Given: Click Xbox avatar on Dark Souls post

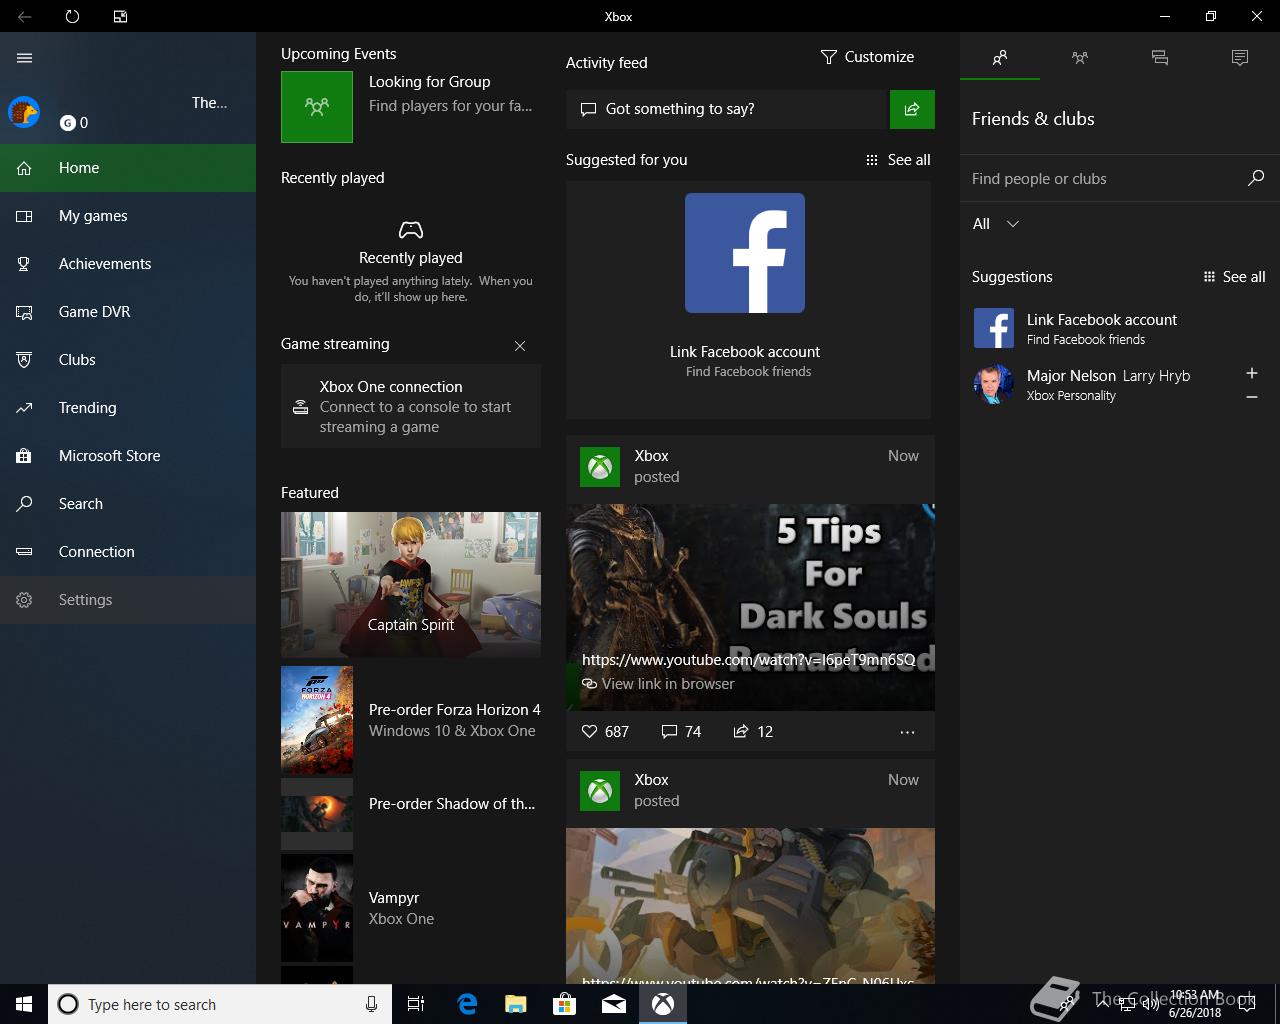Looking at the screenshot, I should coord(600,467).
